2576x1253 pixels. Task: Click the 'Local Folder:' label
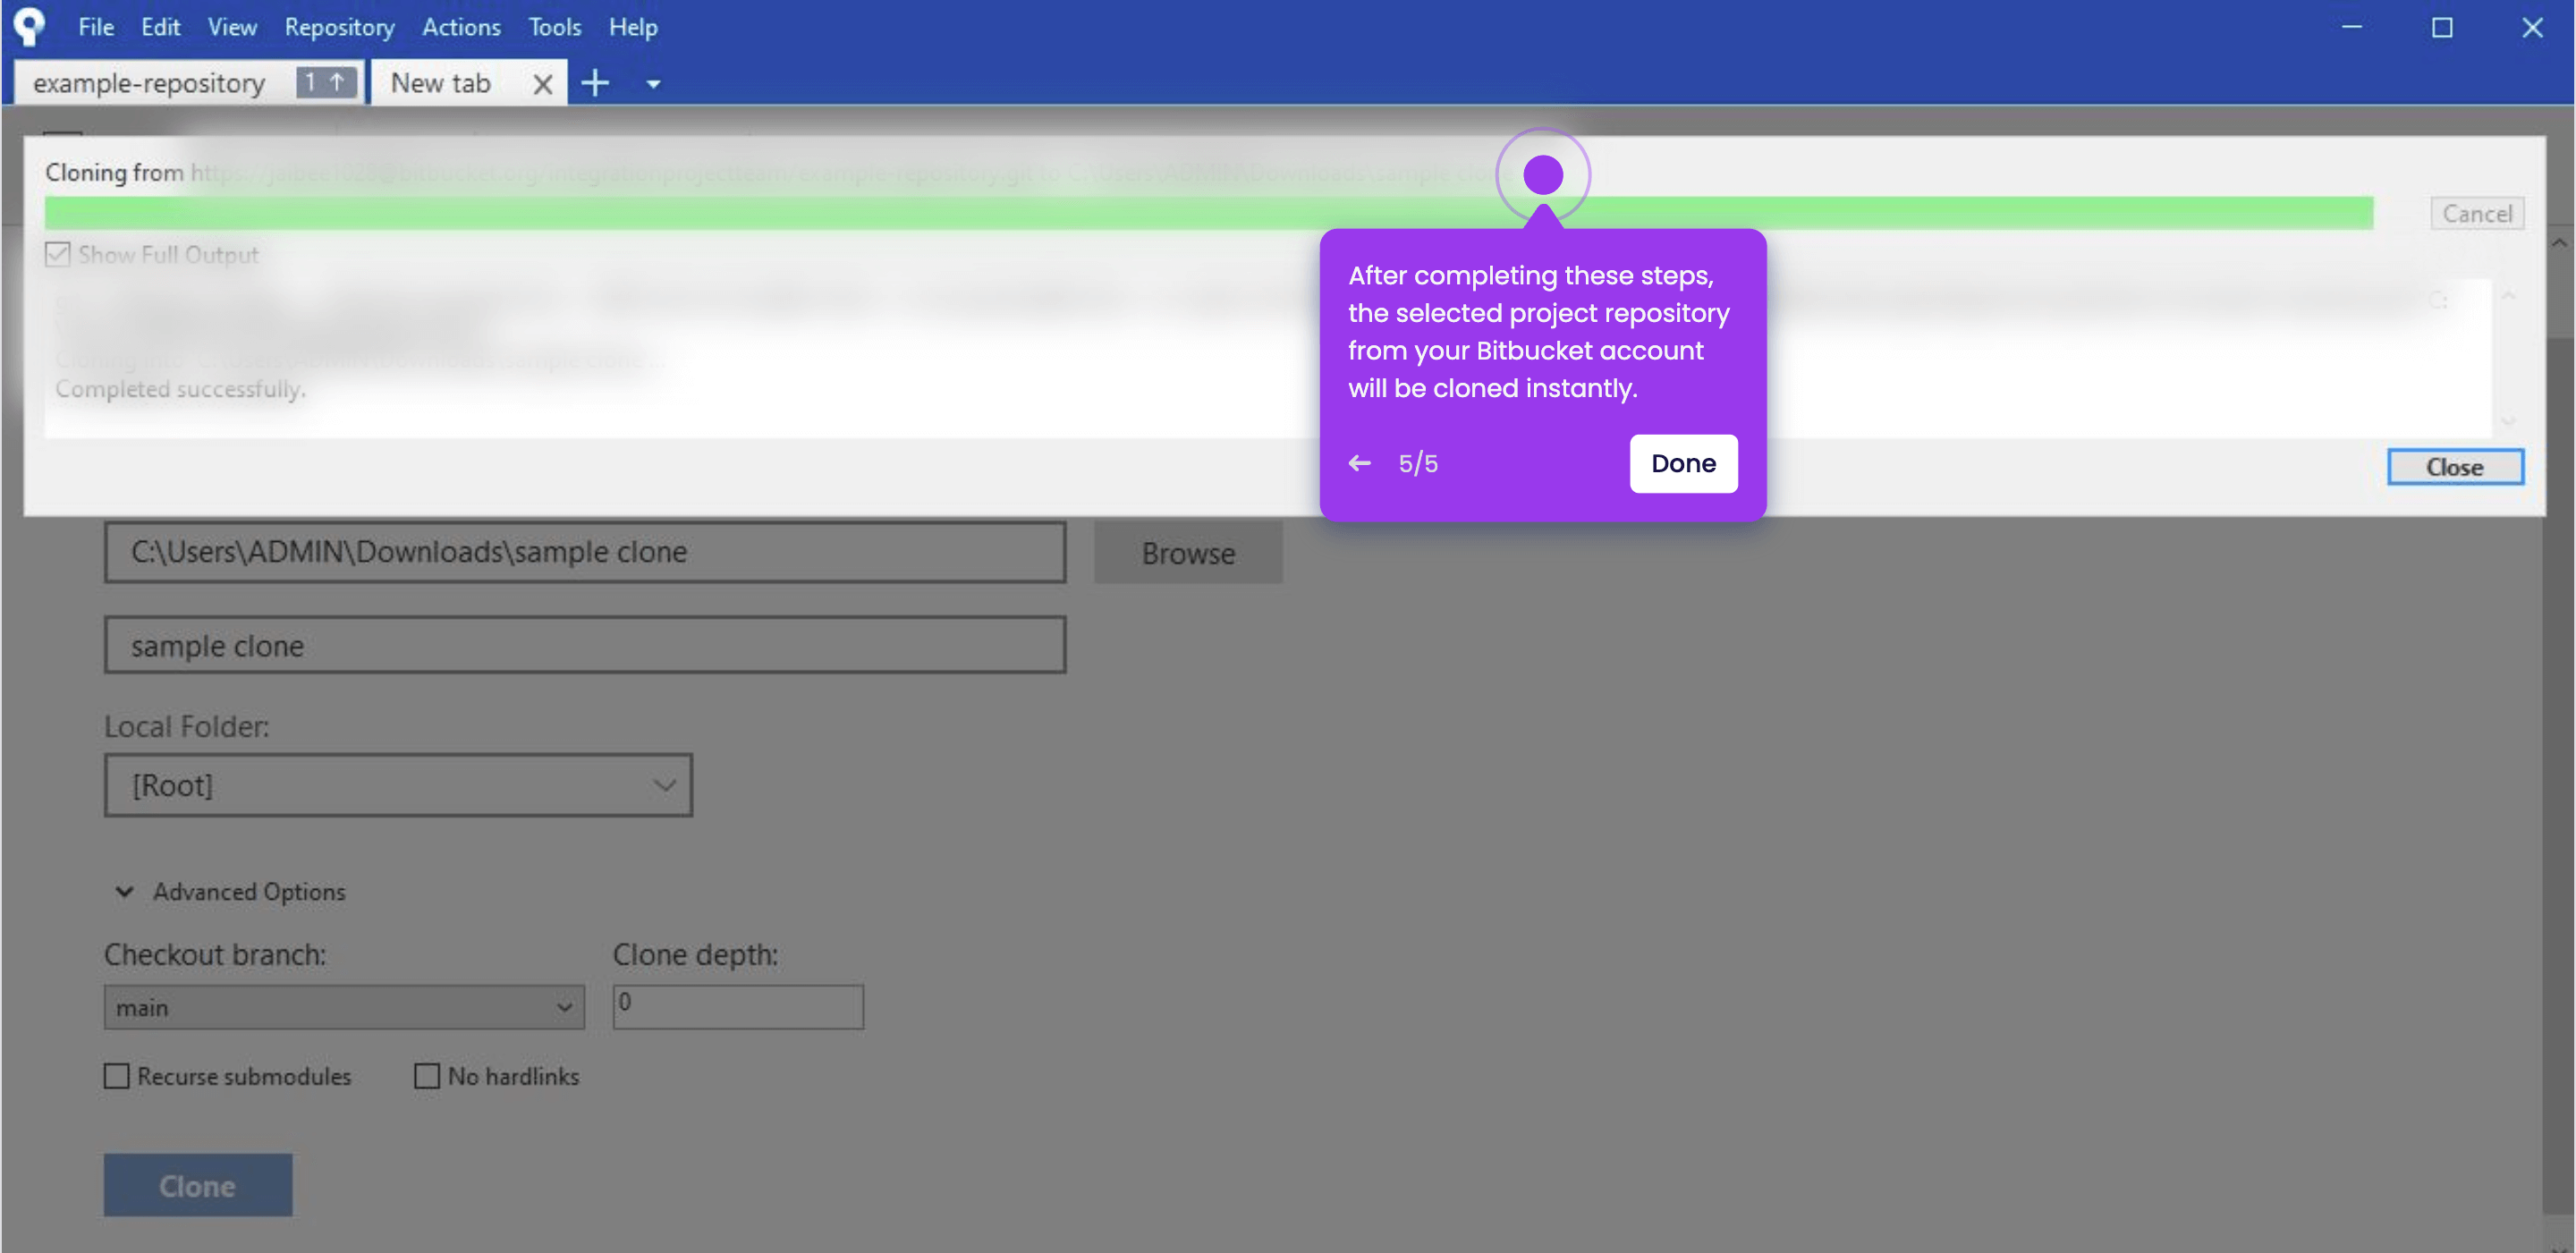[187, 726]
